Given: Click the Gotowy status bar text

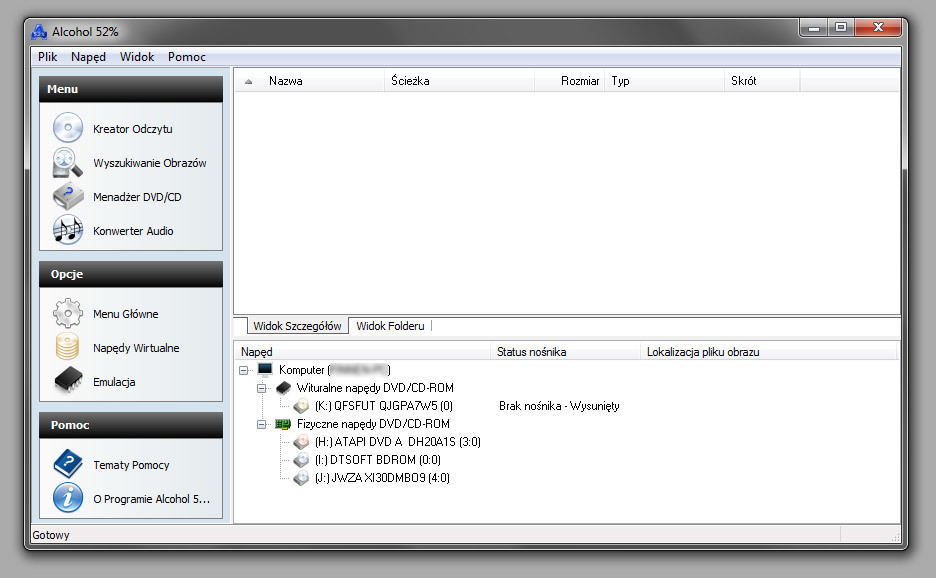Looking at the screenshot, I should click(51, 535).
